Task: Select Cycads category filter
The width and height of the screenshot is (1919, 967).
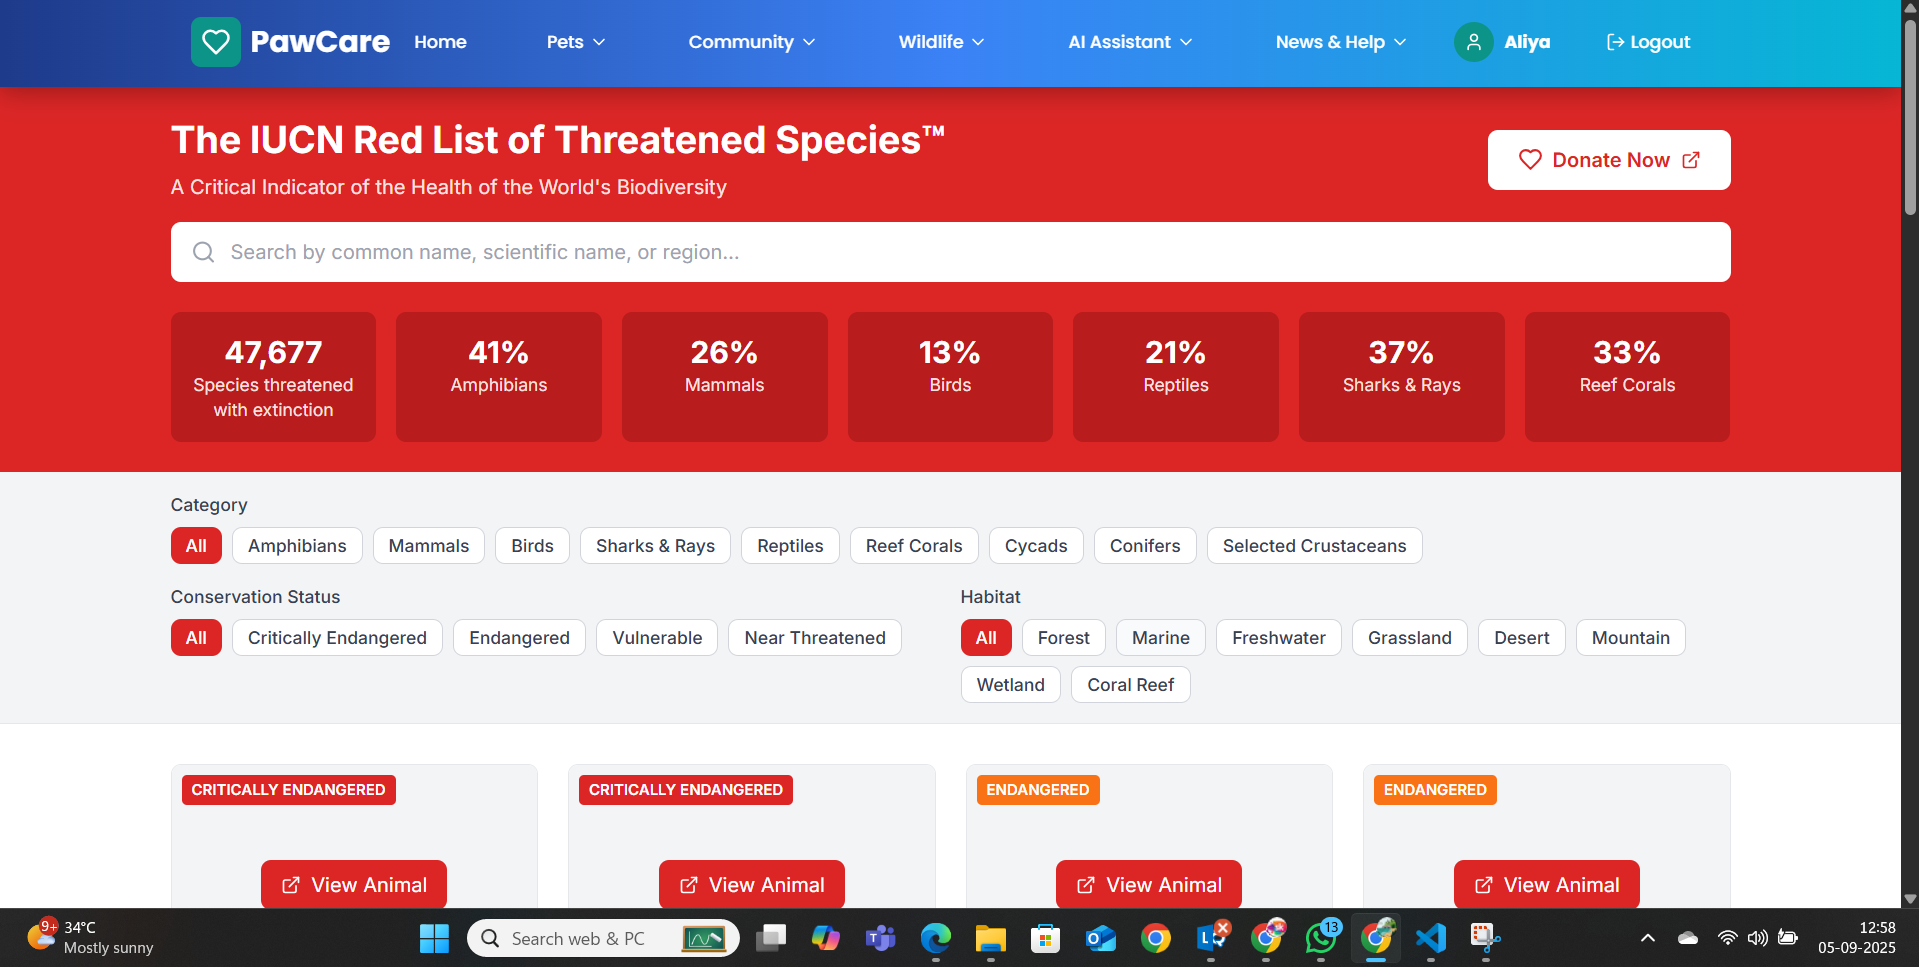Action: click(1036, 546)
